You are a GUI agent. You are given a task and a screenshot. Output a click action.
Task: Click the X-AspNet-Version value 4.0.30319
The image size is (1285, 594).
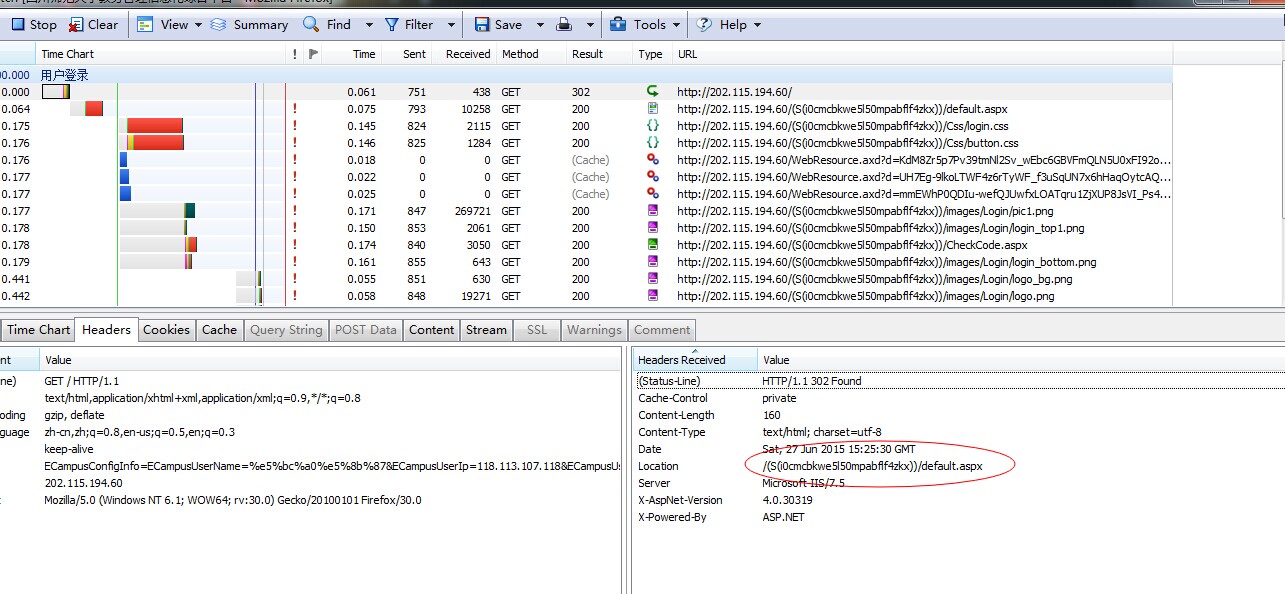point(787,500)
